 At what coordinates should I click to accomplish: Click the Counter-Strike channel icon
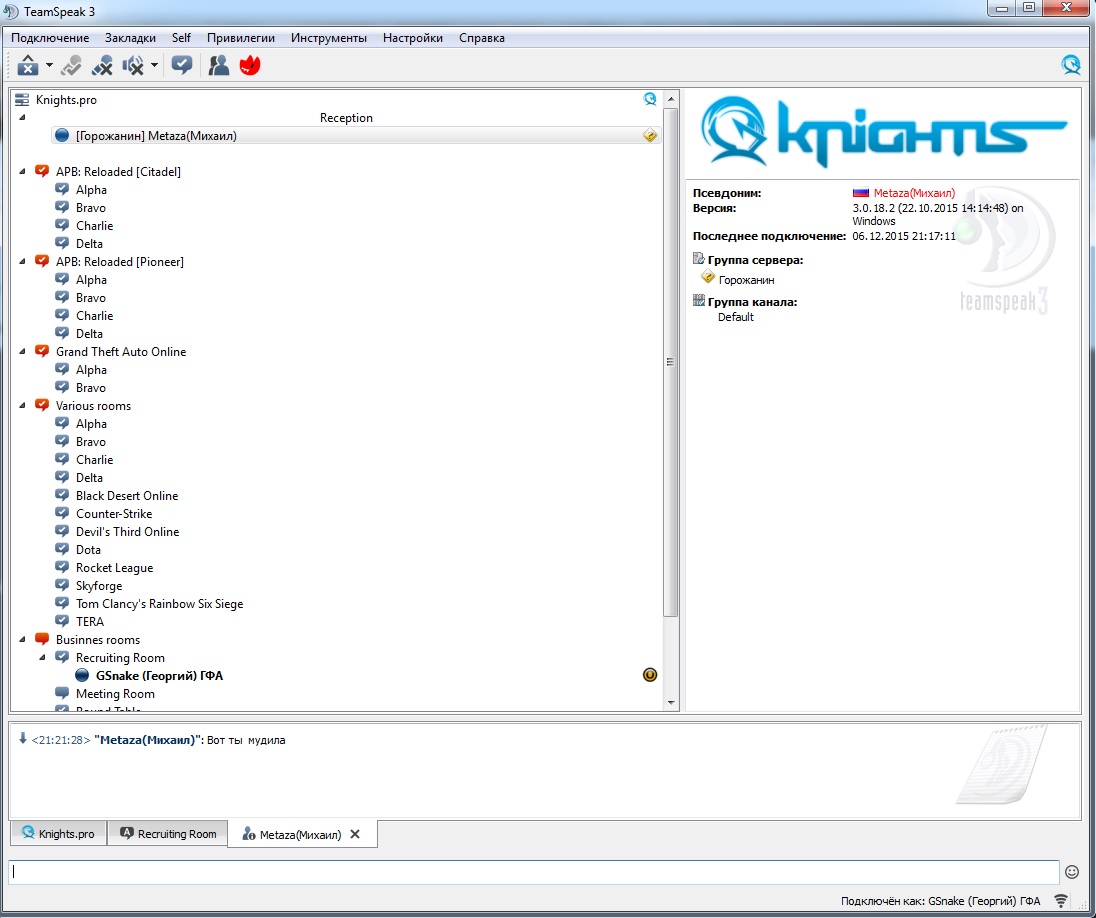[62, 513]
